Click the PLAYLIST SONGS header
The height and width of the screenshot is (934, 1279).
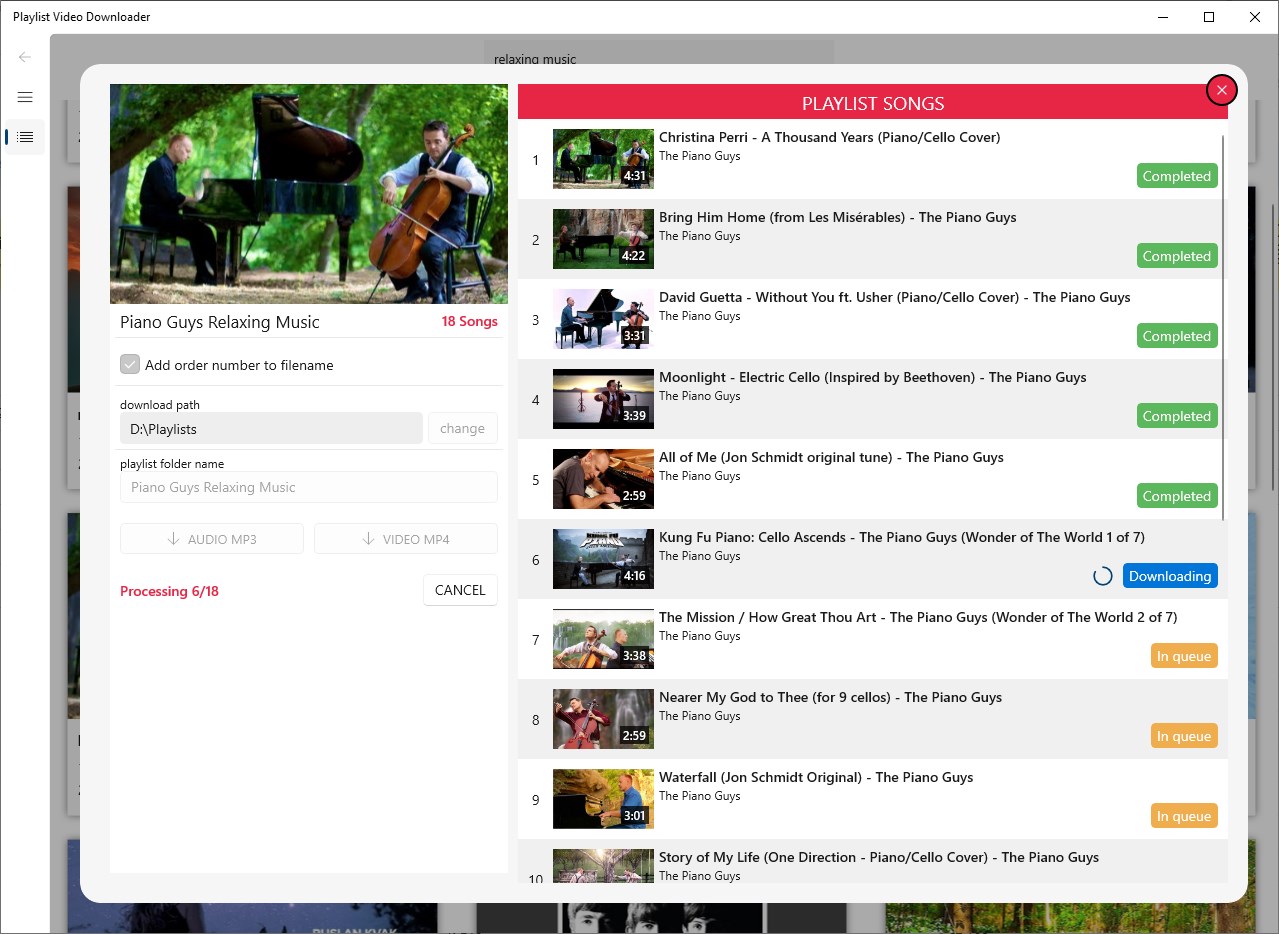pyautogui.click(x=872, y=103)
